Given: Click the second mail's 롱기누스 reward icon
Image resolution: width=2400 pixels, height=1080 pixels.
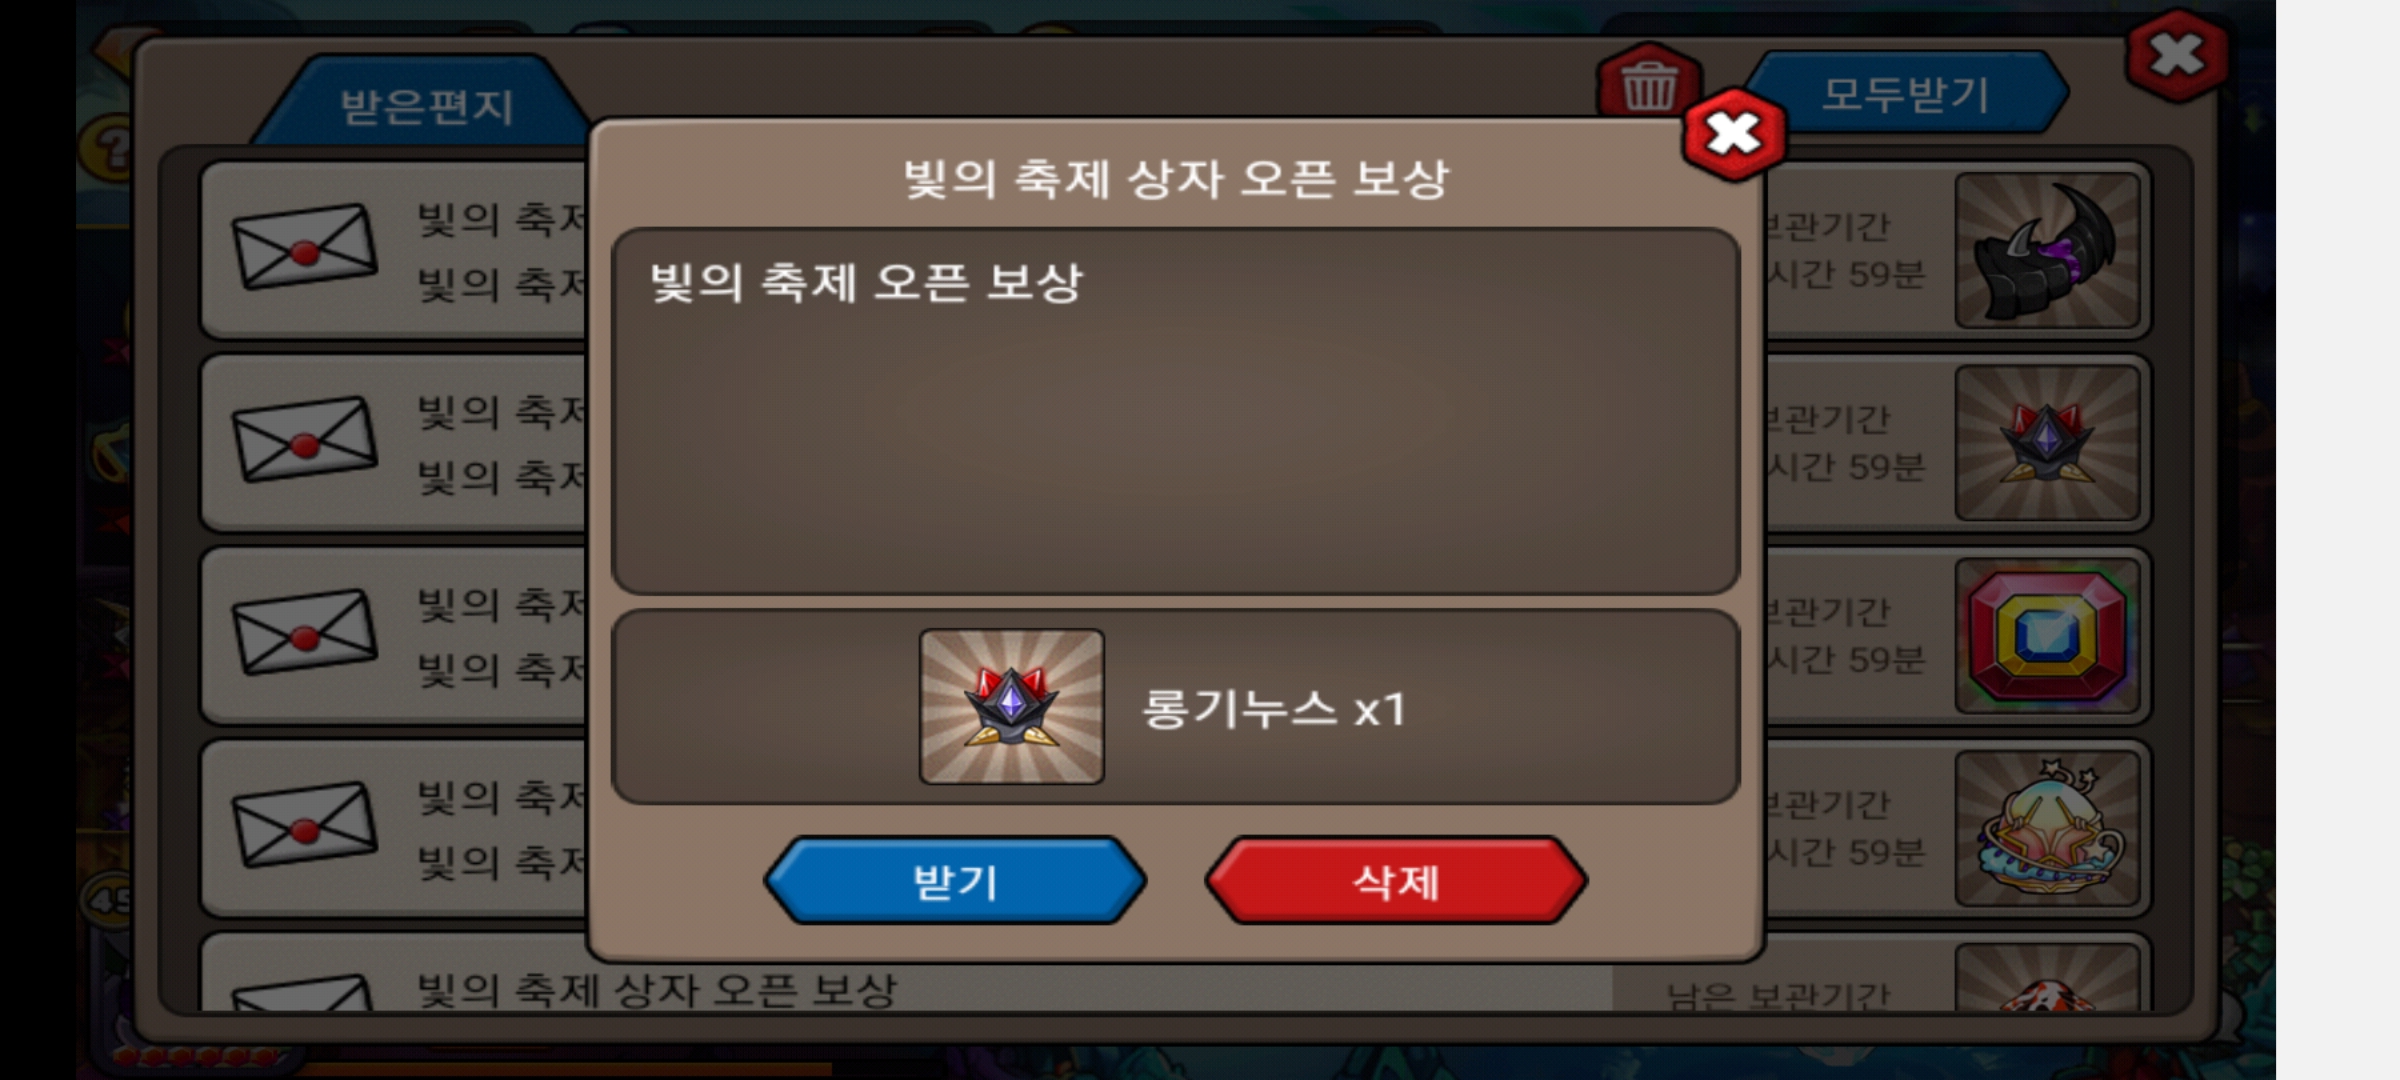Looking at the screenshot, I should coord(2047,443).
